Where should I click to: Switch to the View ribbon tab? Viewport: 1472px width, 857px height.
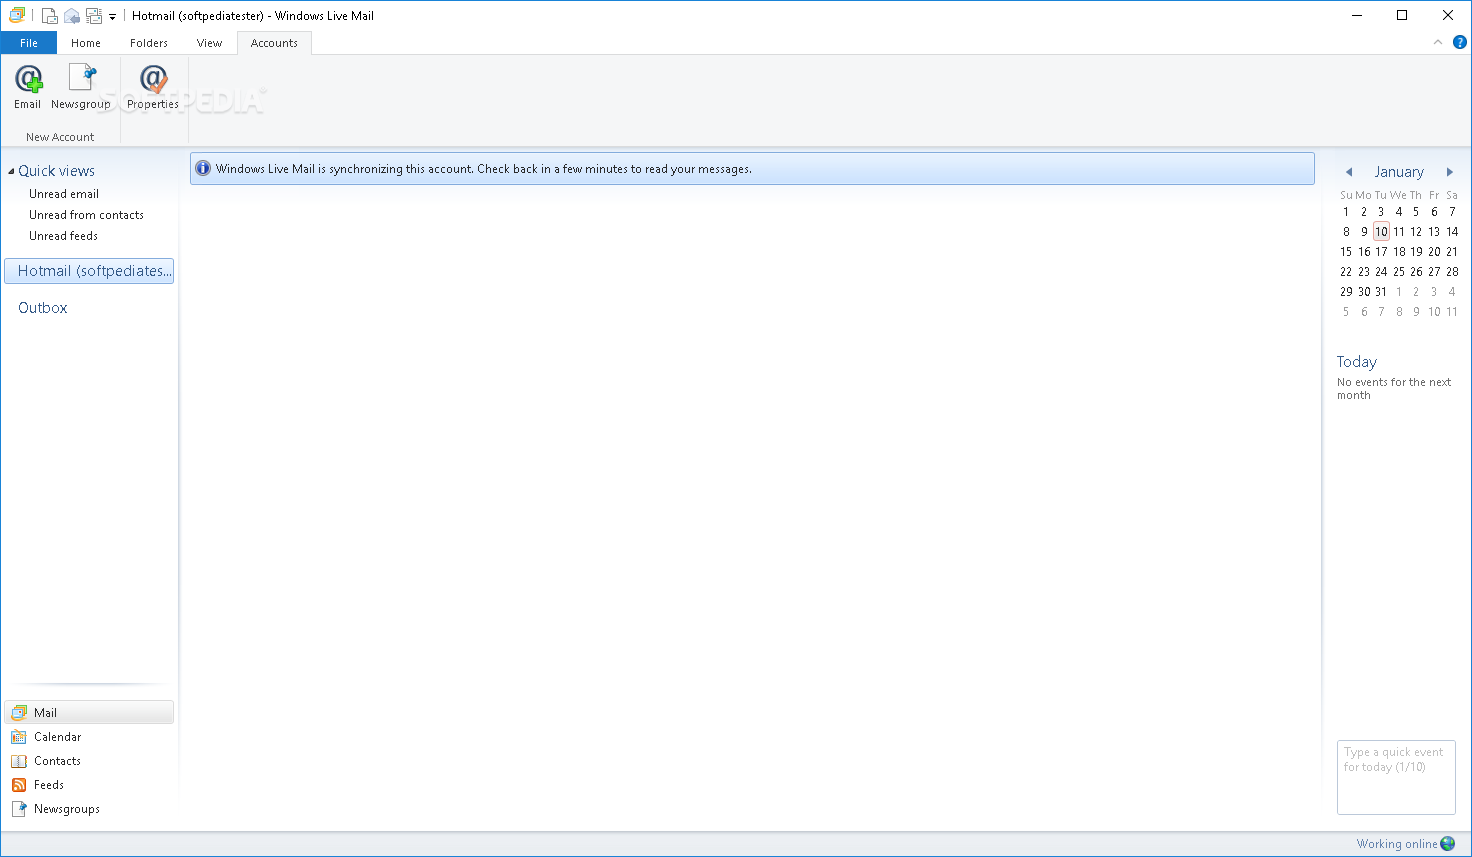tap(209, 43)
